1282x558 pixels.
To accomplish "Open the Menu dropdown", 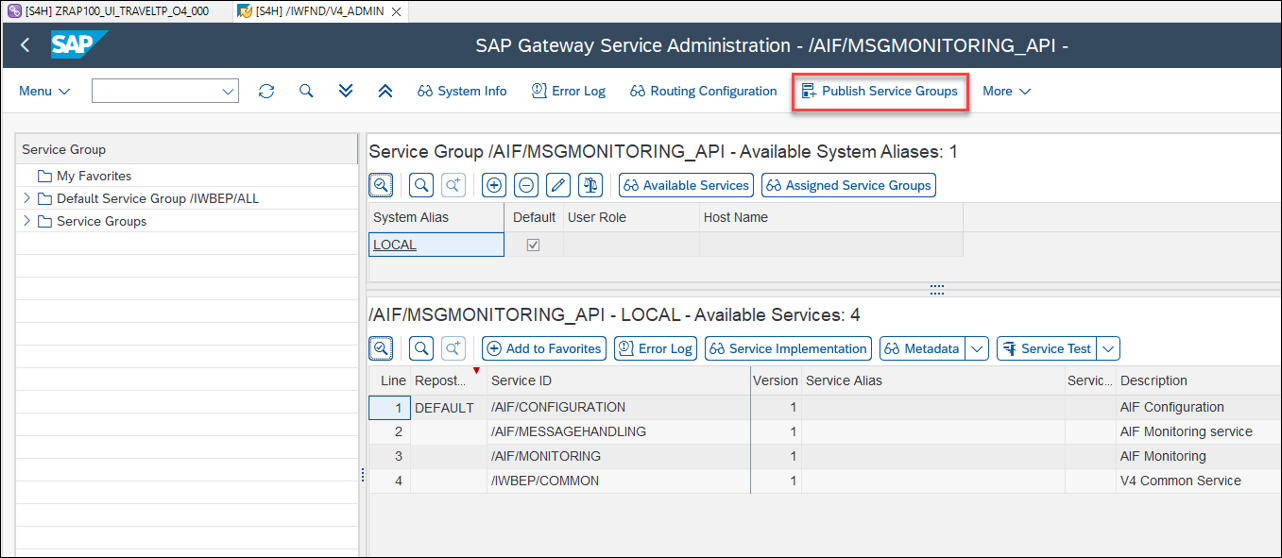I will click(45, 91).
